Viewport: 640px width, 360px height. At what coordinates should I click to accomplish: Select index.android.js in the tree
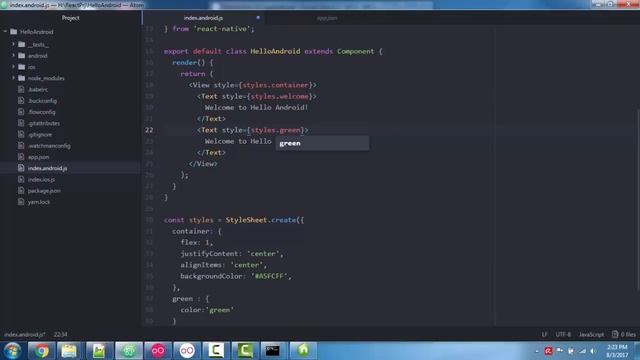tap(47, 168)
